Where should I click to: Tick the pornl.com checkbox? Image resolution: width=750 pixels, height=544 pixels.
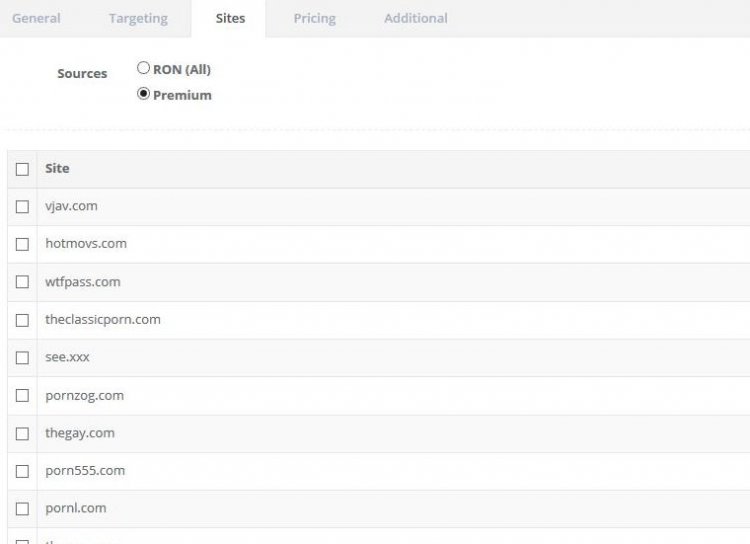[x=22, y=509]
